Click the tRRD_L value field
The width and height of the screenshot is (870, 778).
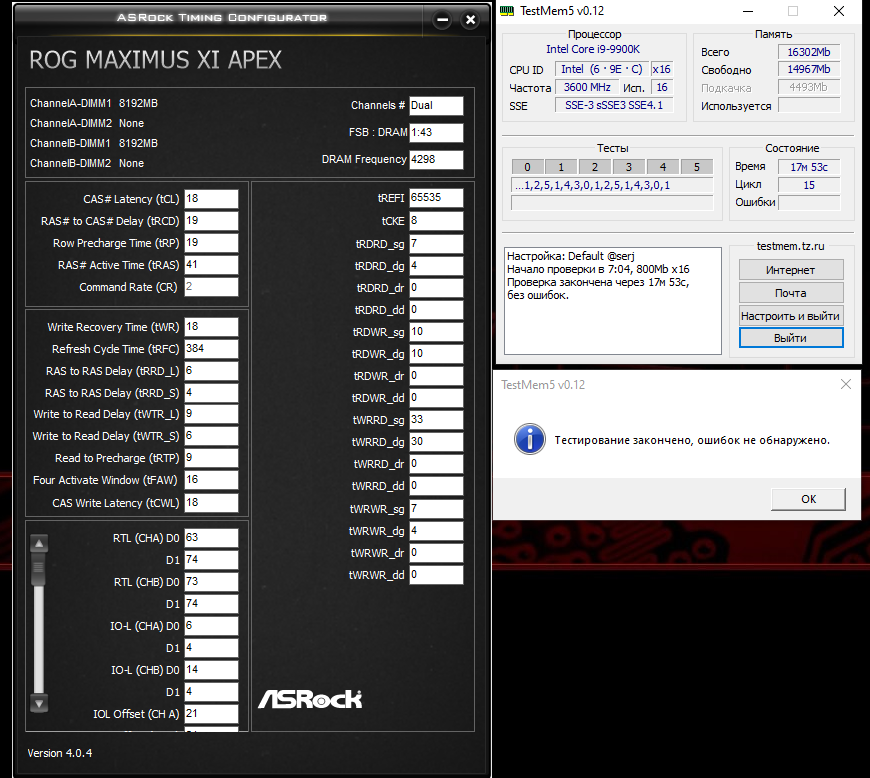click(x=211, y=371)
